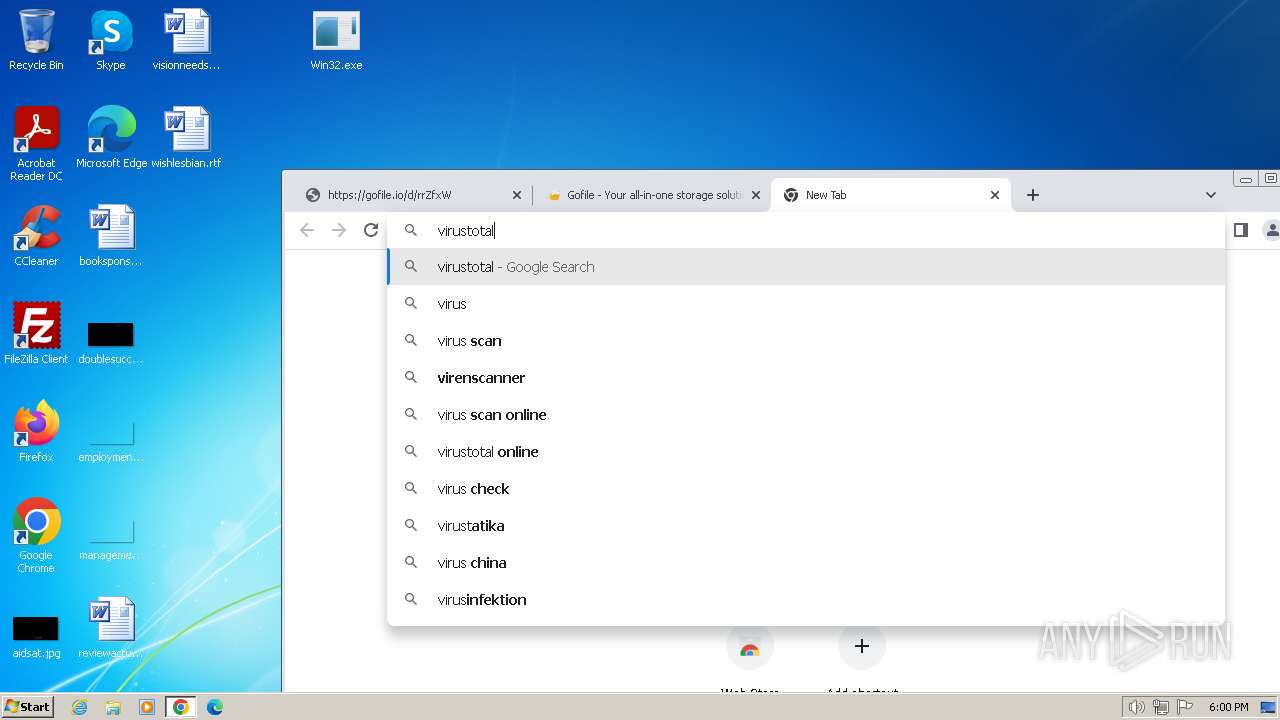This screenshot has width=1280, height=720.
Task: Select Win32.exe on the desktop
Action: pos(336,41)
